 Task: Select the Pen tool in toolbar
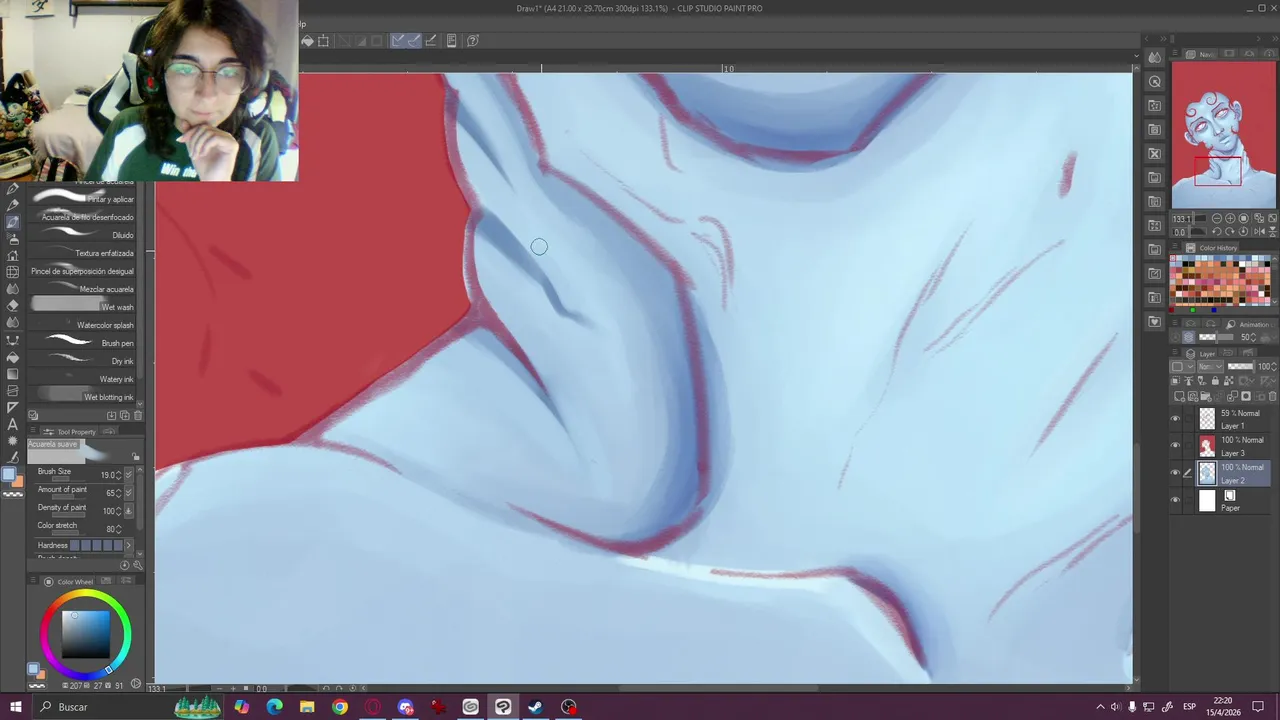click(13, 188)
